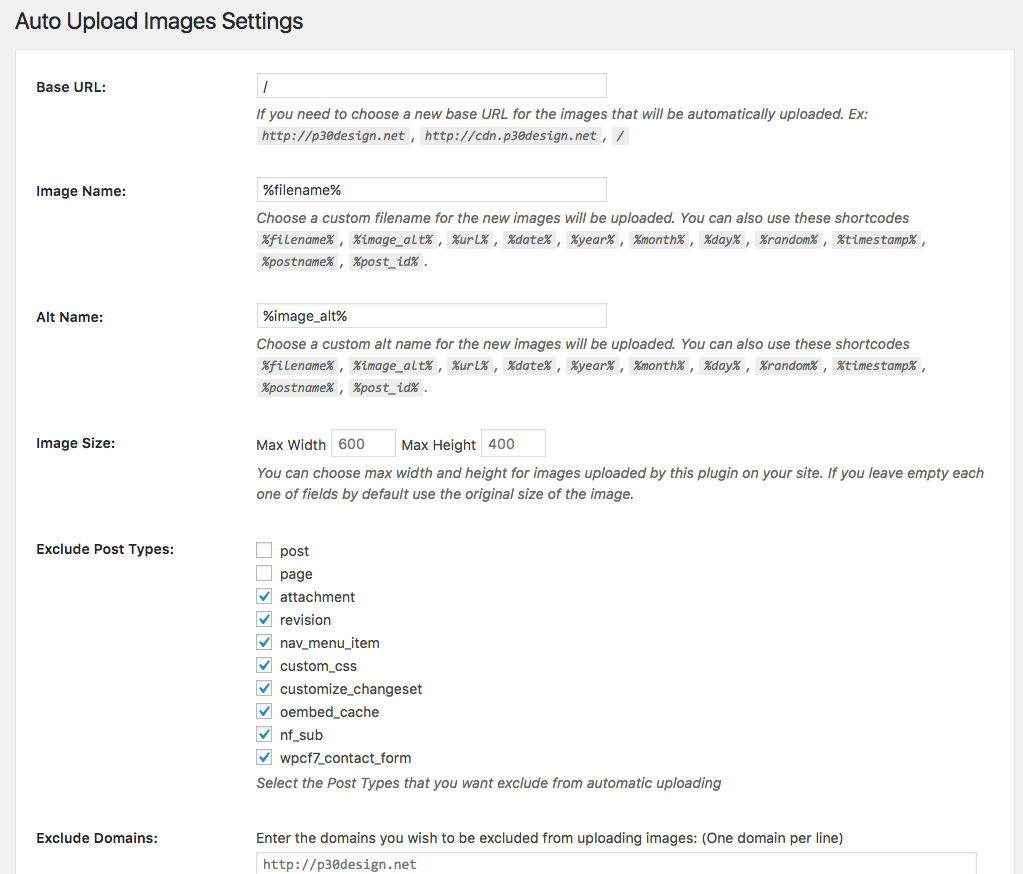Click into the Alt Name field

point(431,316)
